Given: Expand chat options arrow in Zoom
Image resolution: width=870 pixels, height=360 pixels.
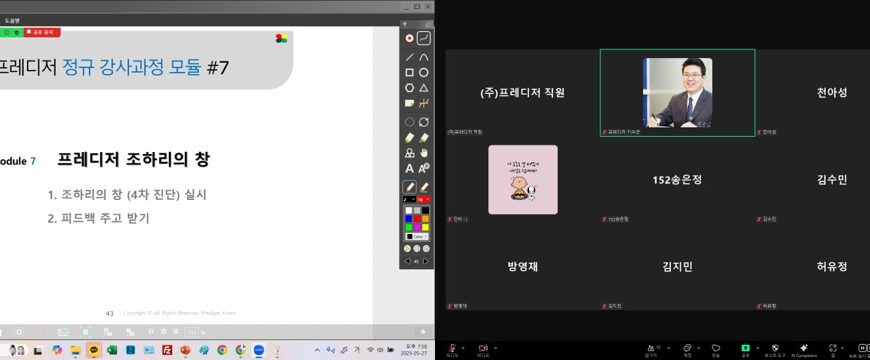Looking at the screenshot, I should 698,348.
